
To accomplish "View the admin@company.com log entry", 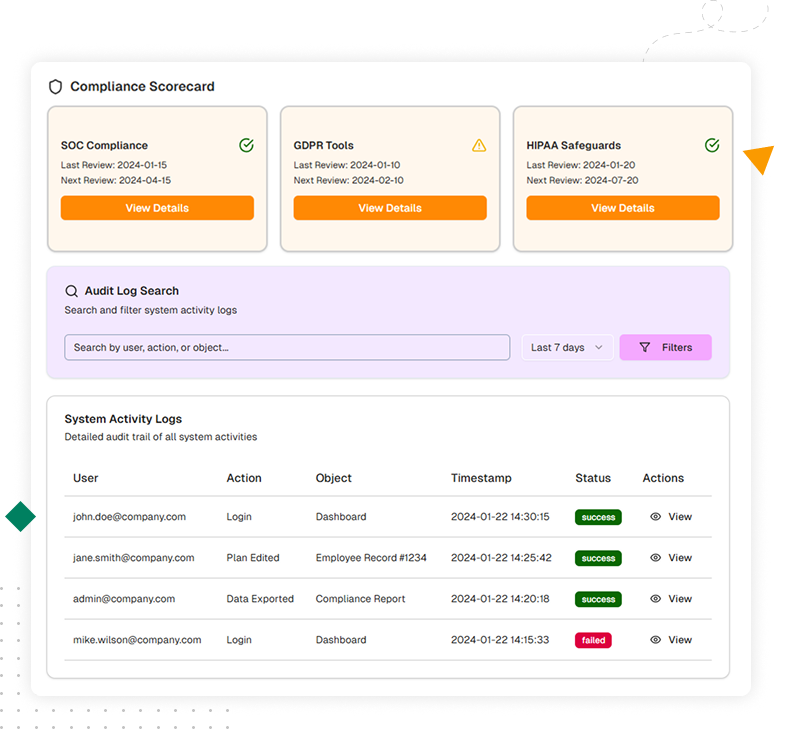I will pos(671,599).
